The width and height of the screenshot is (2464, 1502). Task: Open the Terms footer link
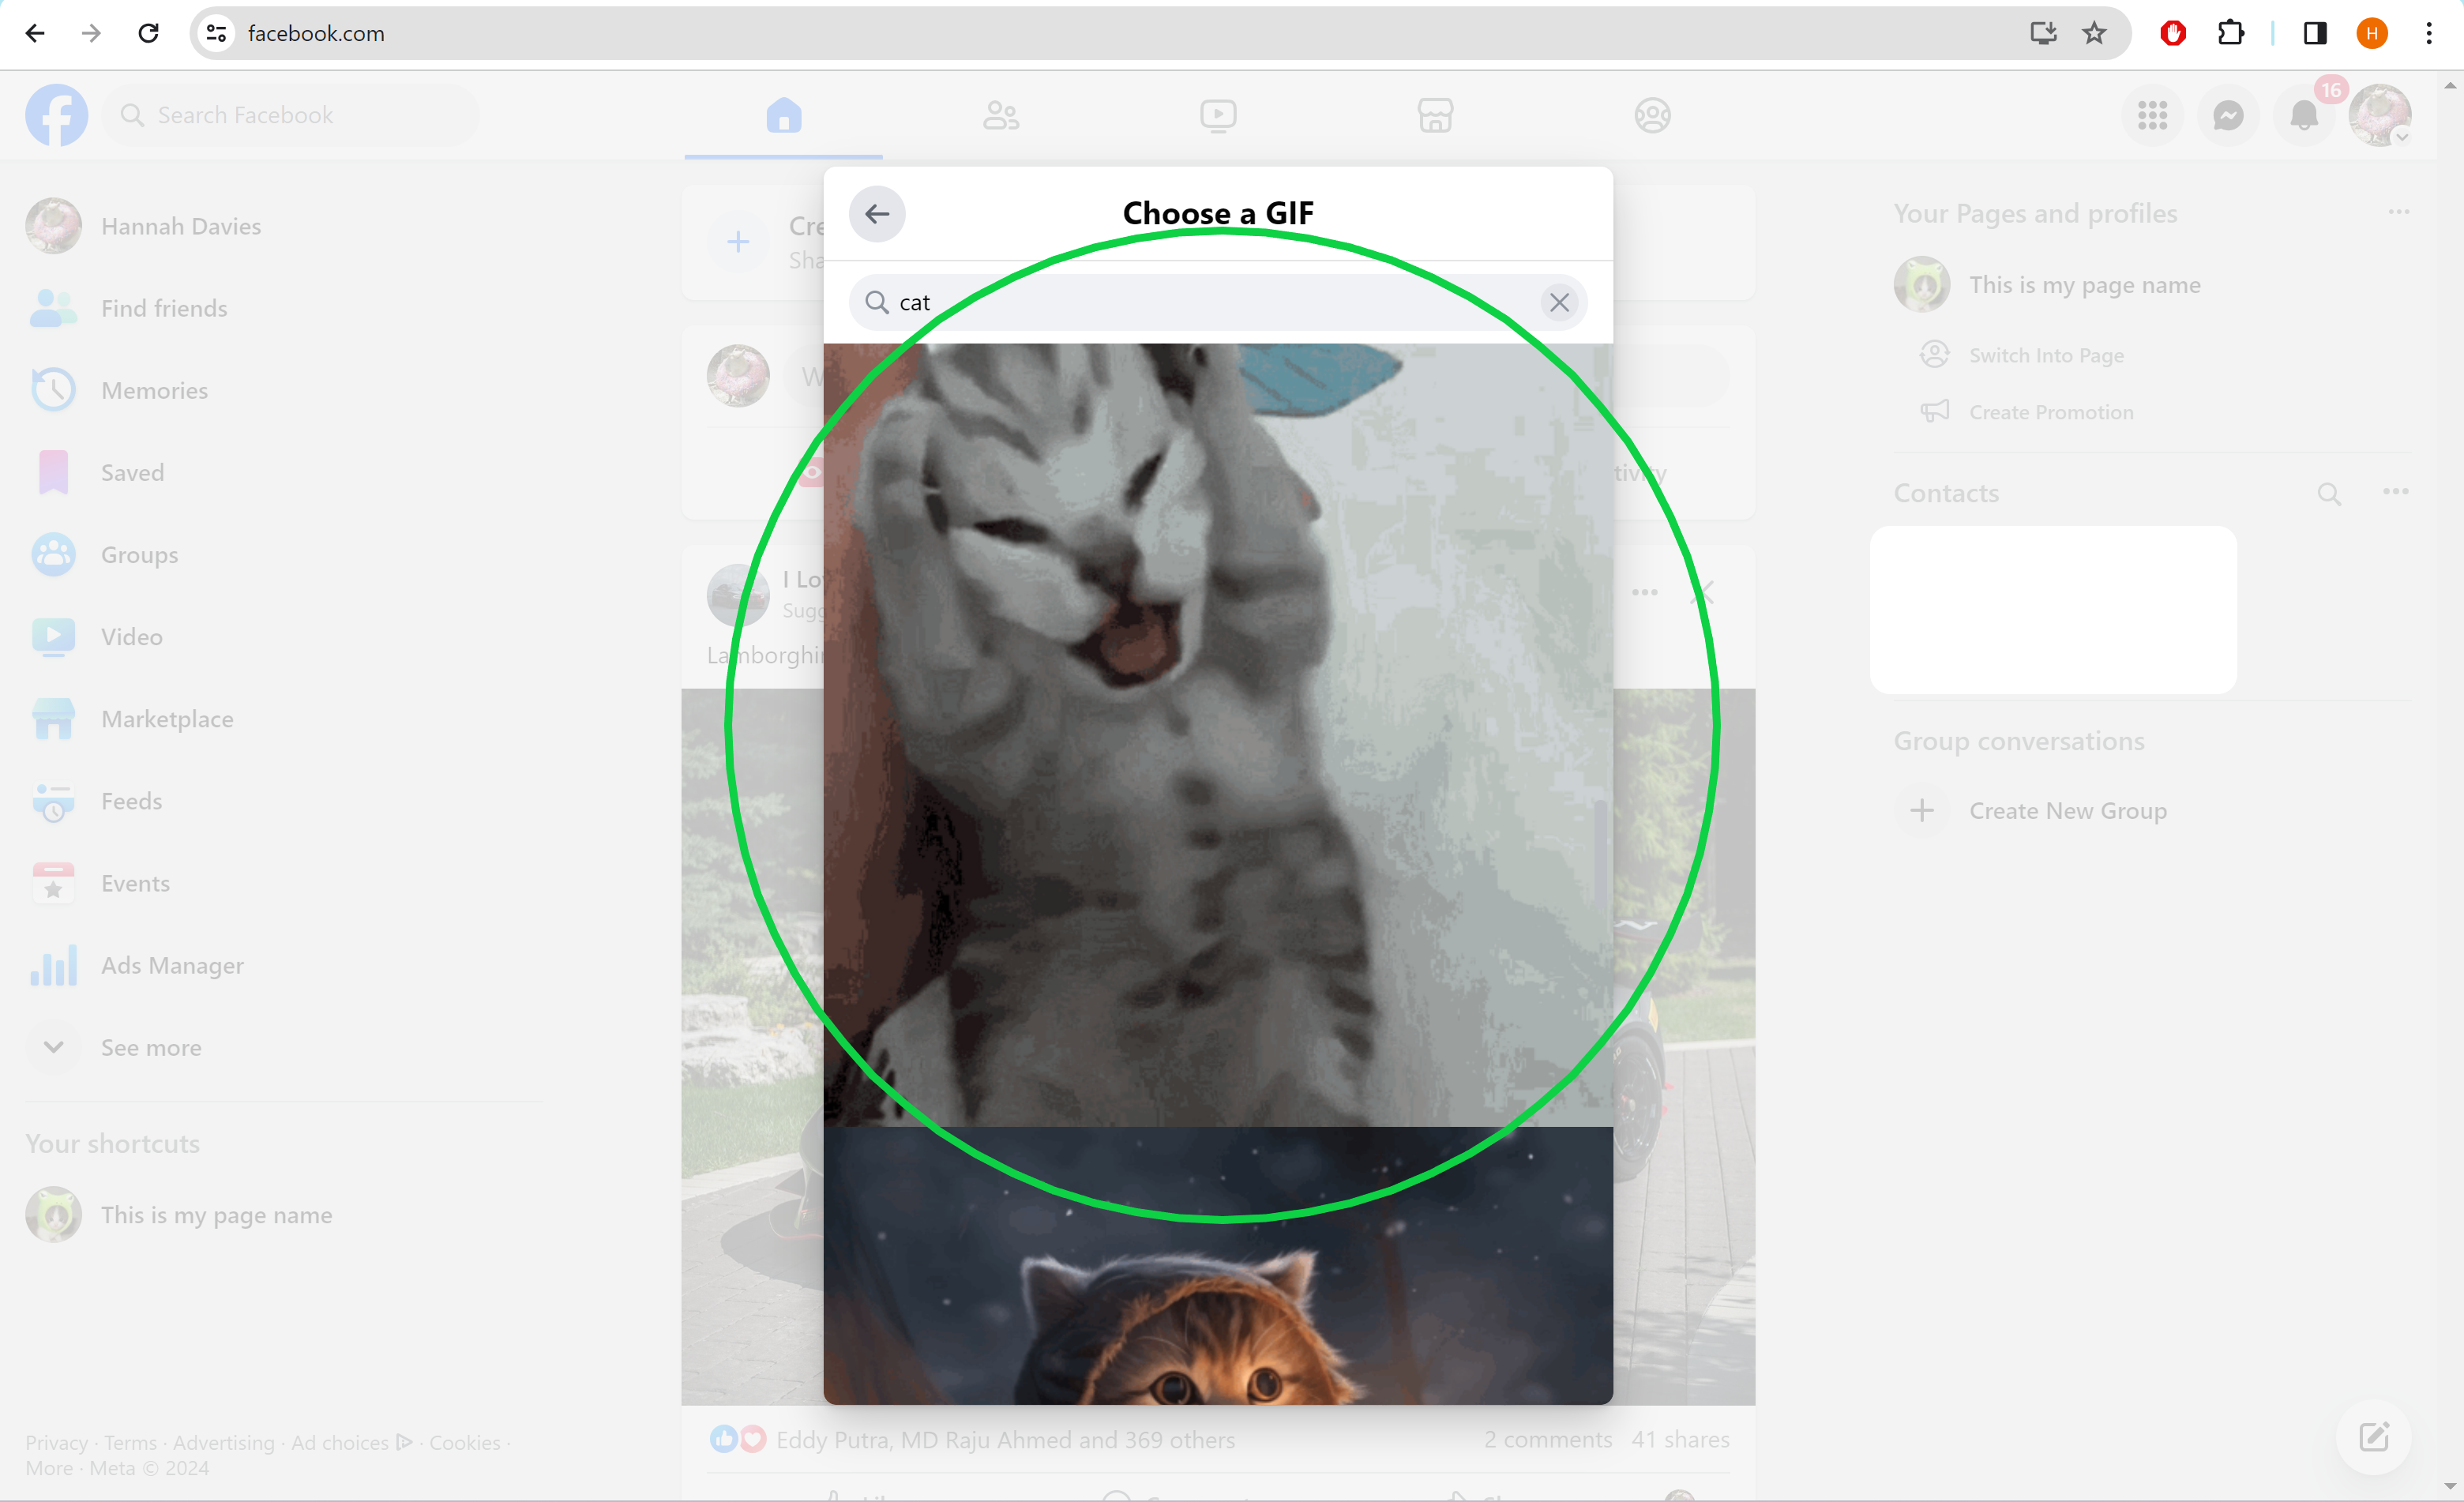point(130,1442)
